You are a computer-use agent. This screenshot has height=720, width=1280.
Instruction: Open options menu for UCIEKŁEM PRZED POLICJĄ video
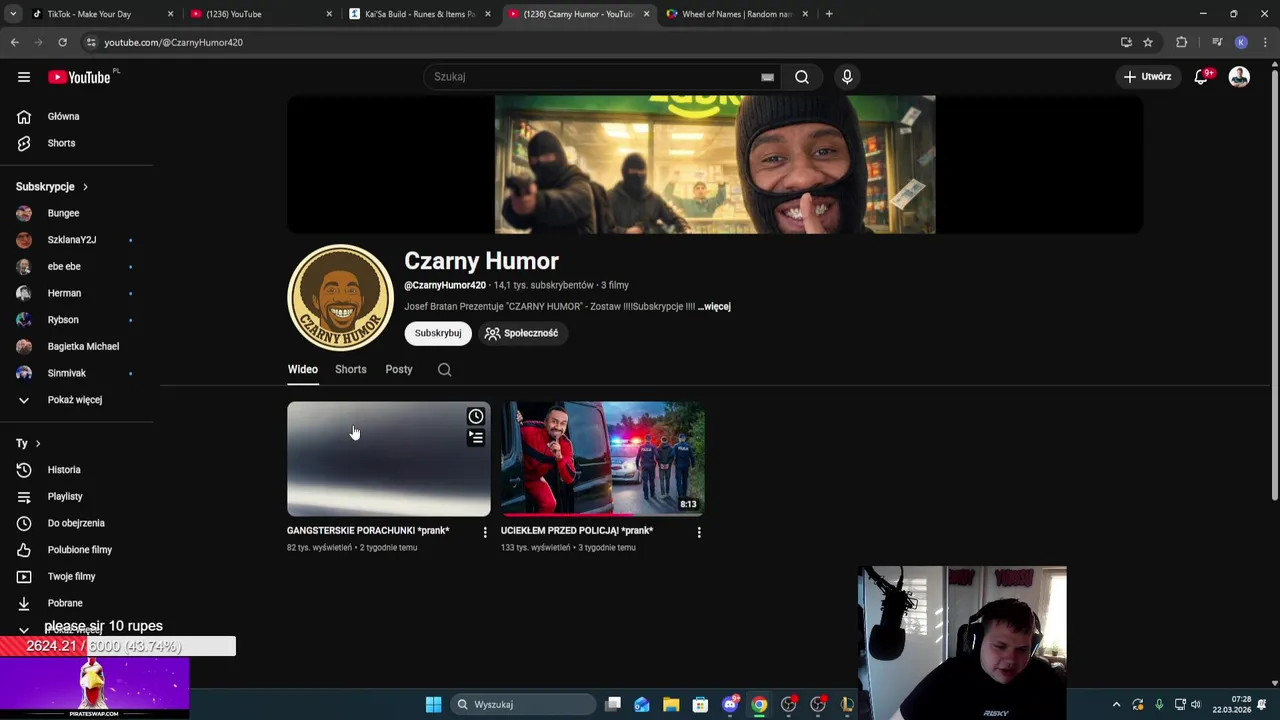699,532
